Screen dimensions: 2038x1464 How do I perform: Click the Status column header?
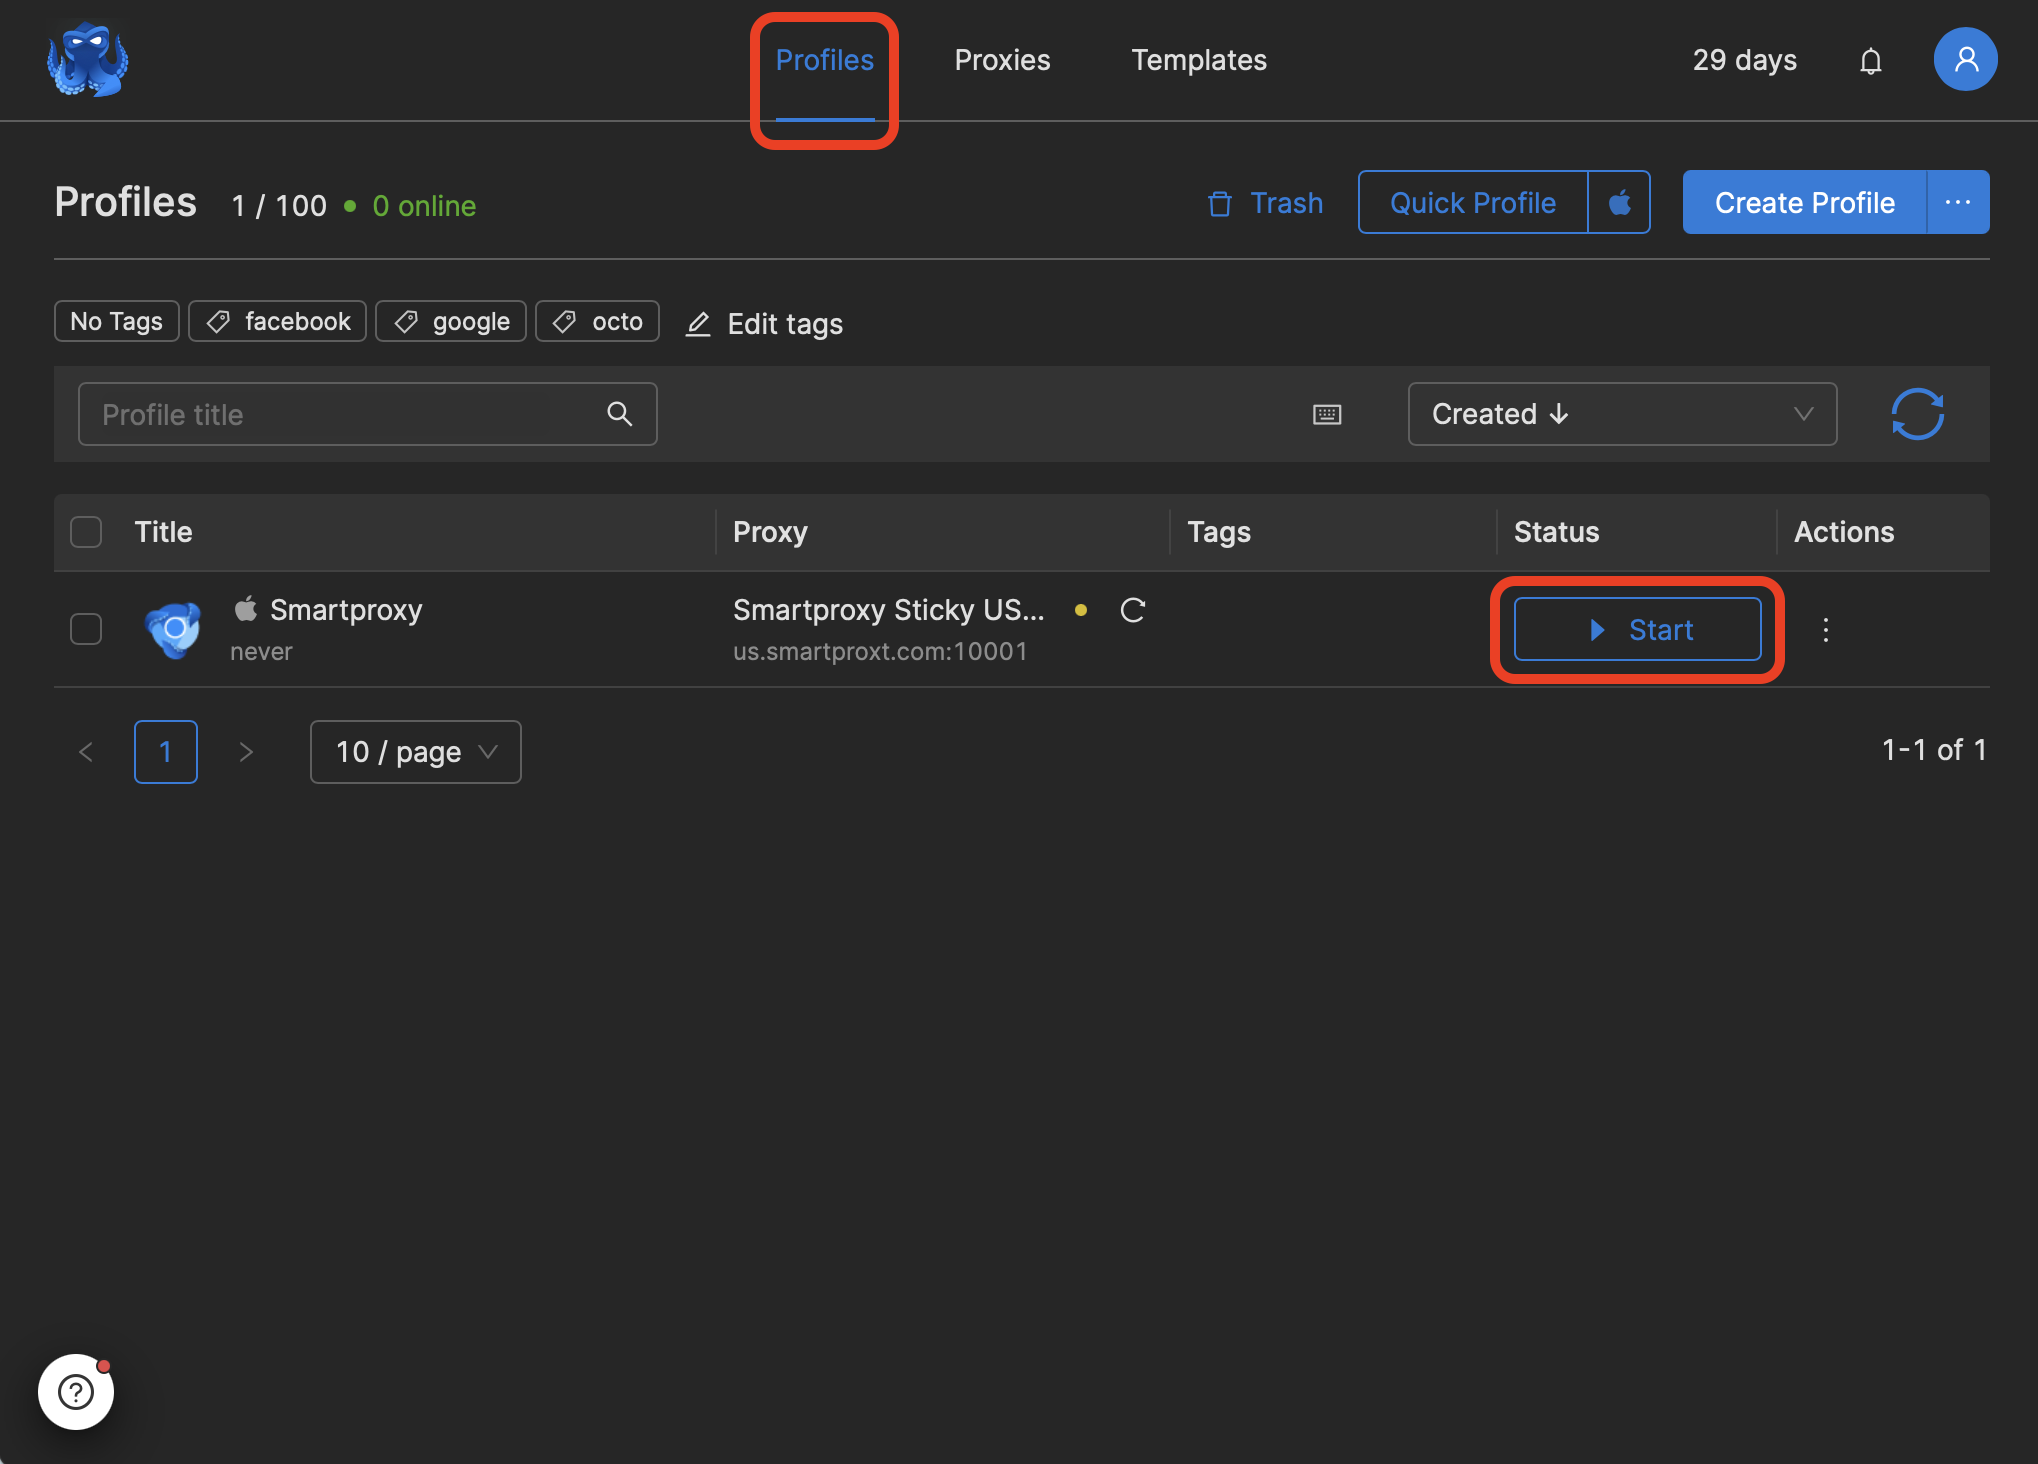[1556, 532]
